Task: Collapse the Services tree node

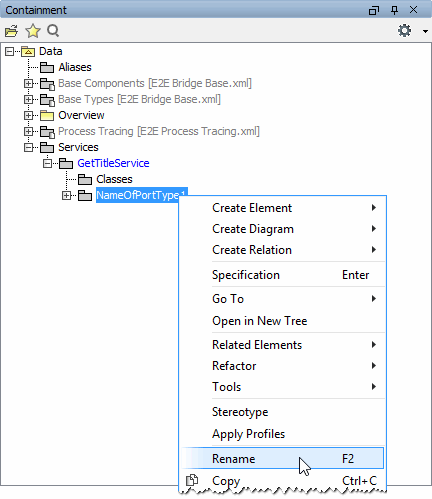Action: click(x=29, y=147)
